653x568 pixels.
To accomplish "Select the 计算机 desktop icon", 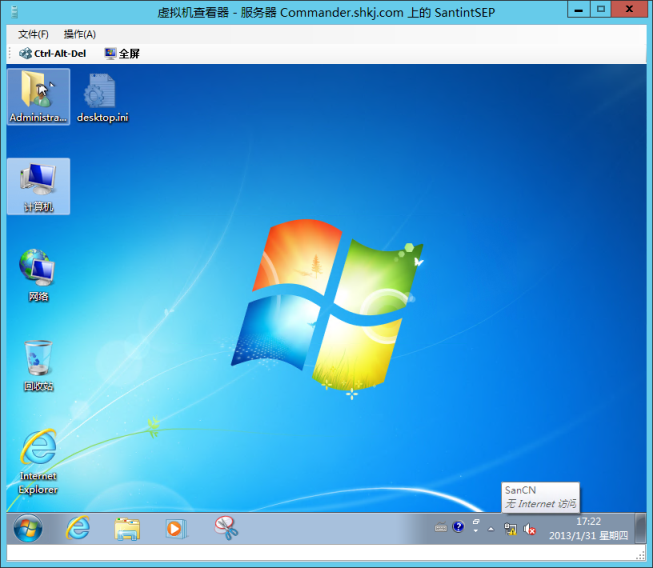I will click(x=38, y=186).
